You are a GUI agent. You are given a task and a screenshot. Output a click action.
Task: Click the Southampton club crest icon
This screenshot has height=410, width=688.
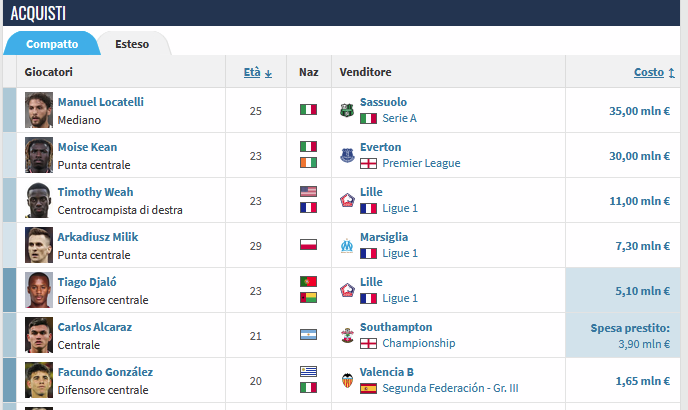click(x=347, y=335)
